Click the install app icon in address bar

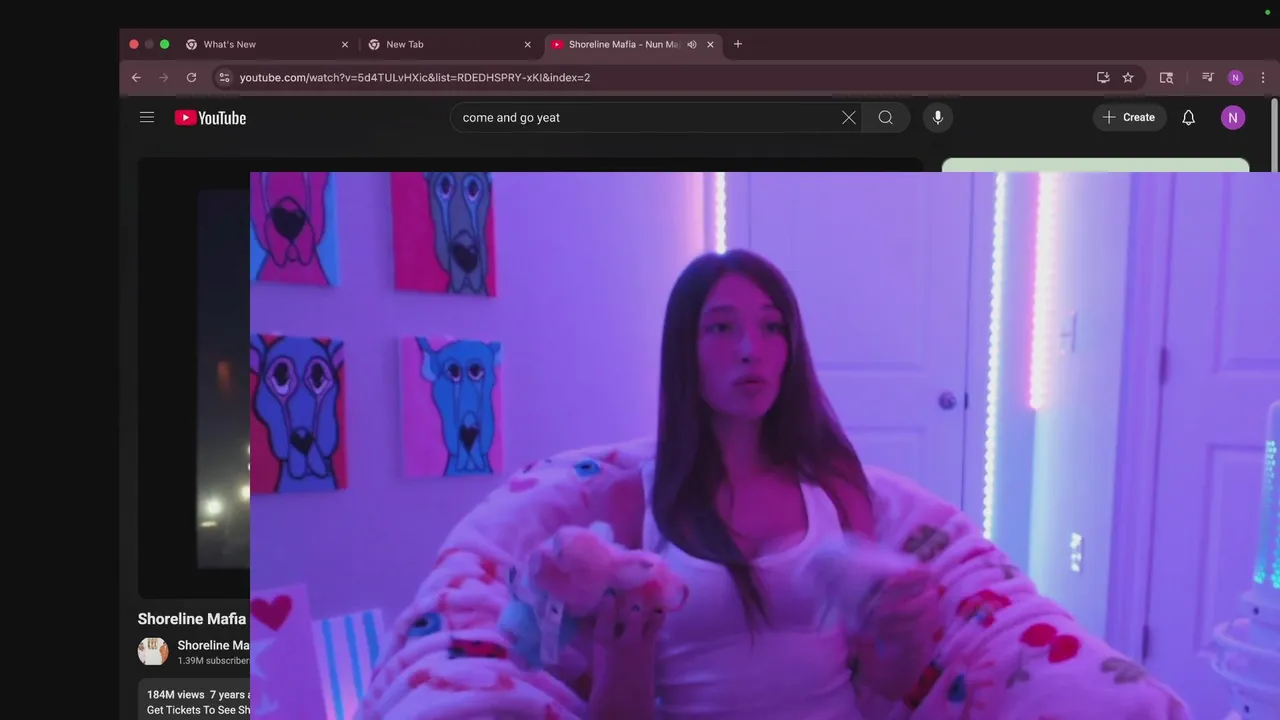1103,77
